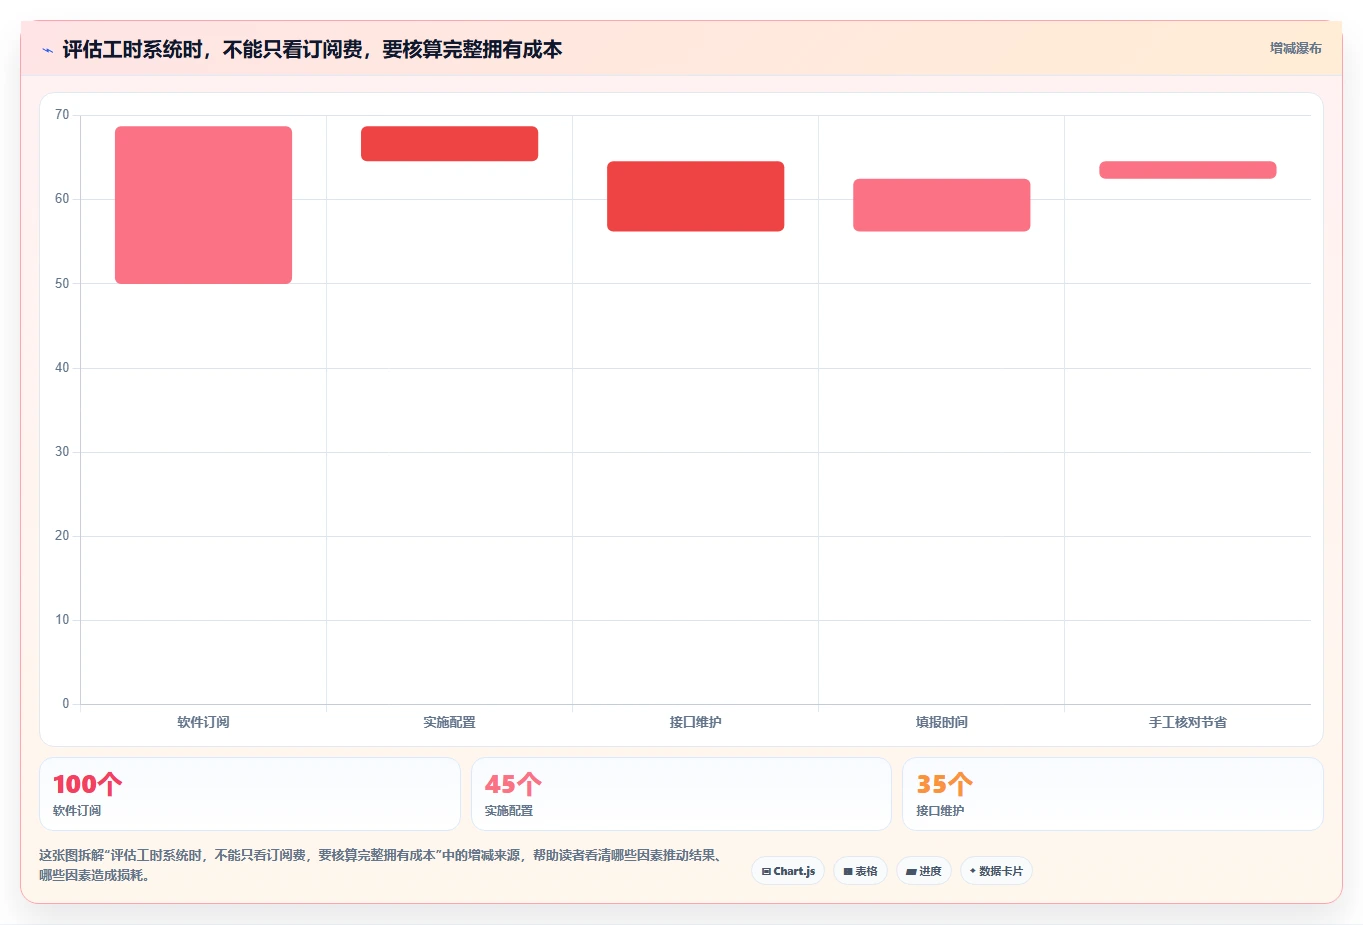Click the lightning icon beside the title
Screen dimensions: 1363x925
point(47,50)
